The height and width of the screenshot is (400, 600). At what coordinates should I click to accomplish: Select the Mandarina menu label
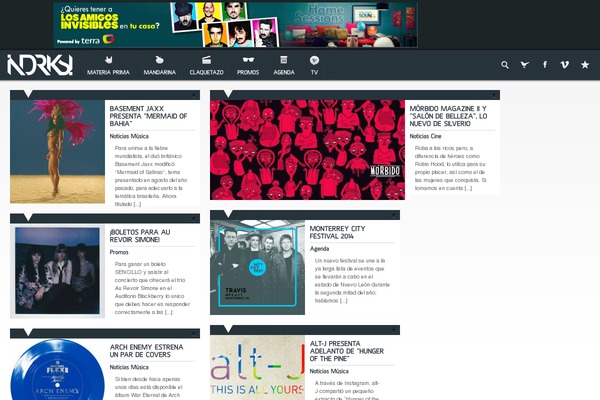tap(160, 72)
